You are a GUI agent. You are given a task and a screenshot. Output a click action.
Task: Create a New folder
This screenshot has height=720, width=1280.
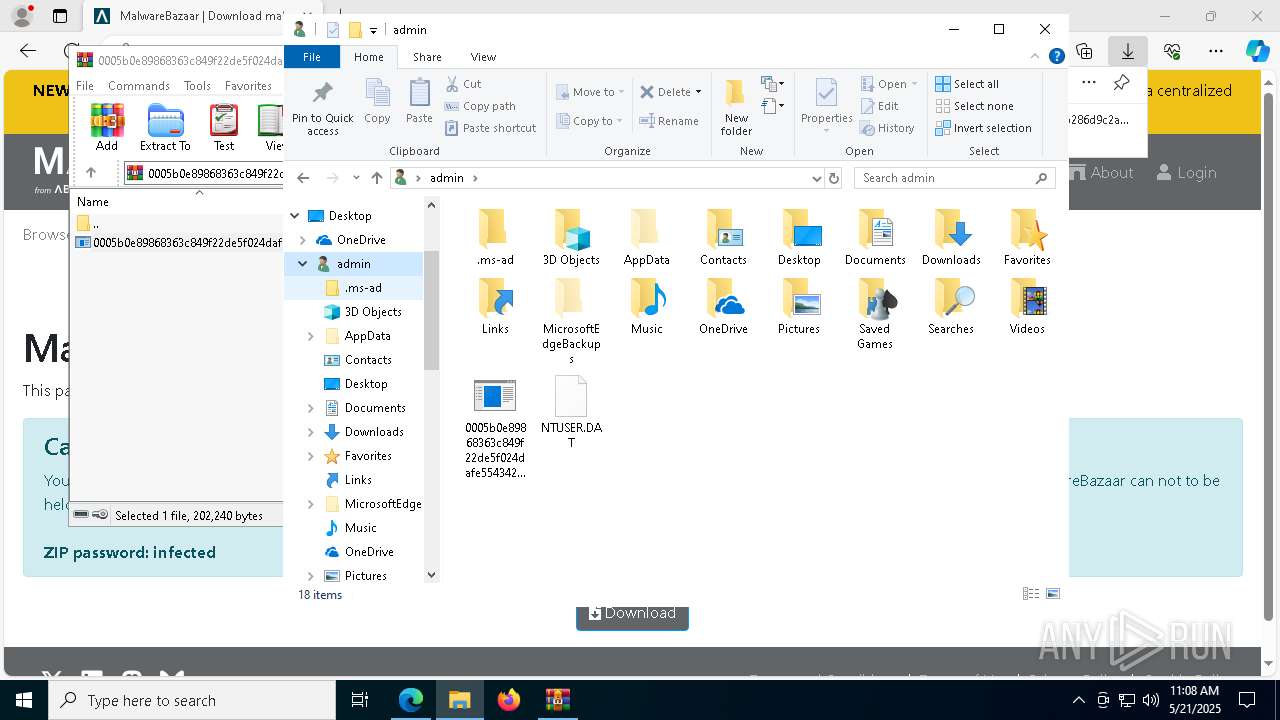click(x=736, y=108)
